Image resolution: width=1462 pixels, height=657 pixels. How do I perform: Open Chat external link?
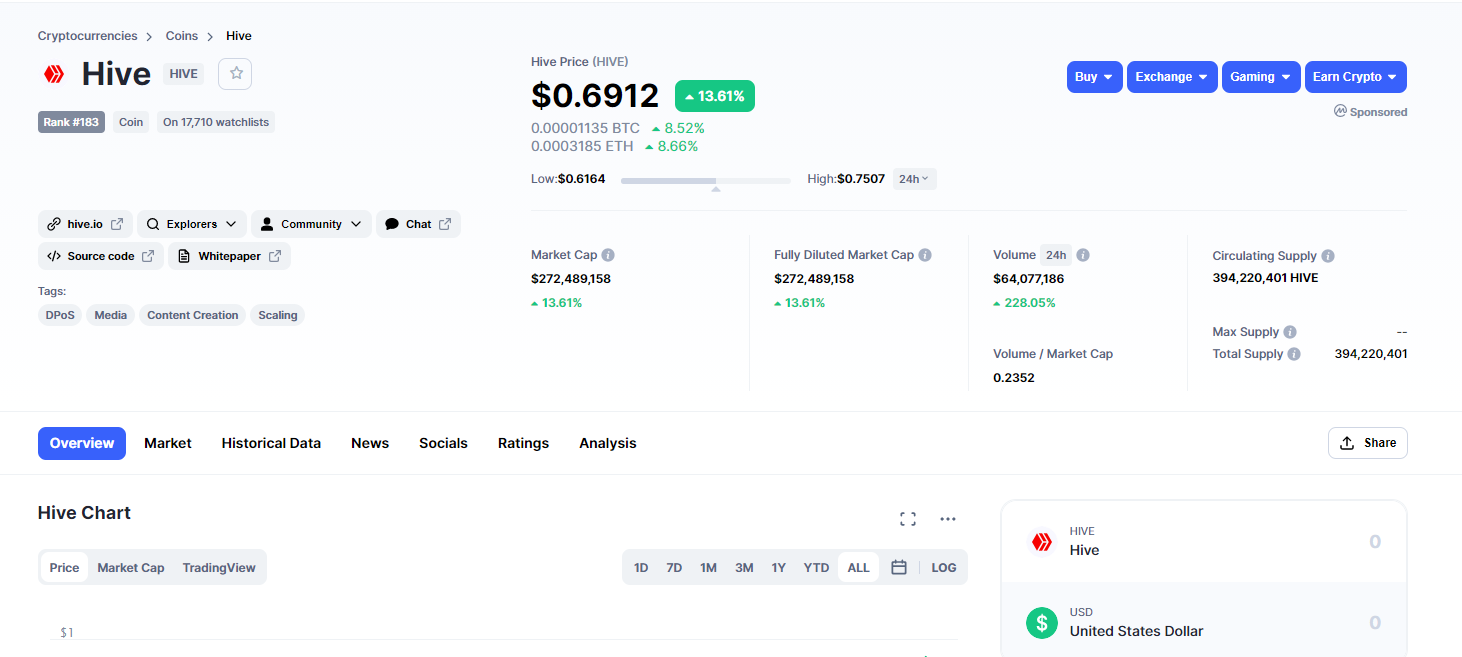click(418, 224)
